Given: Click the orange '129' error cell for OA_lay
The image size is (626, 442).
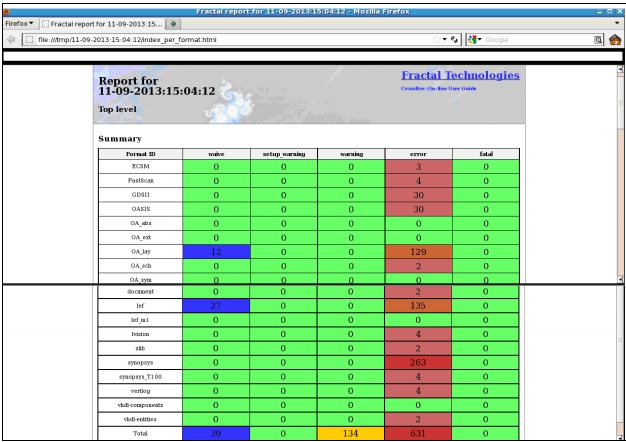Looking at the screenshot, I should tap(418, 252).
